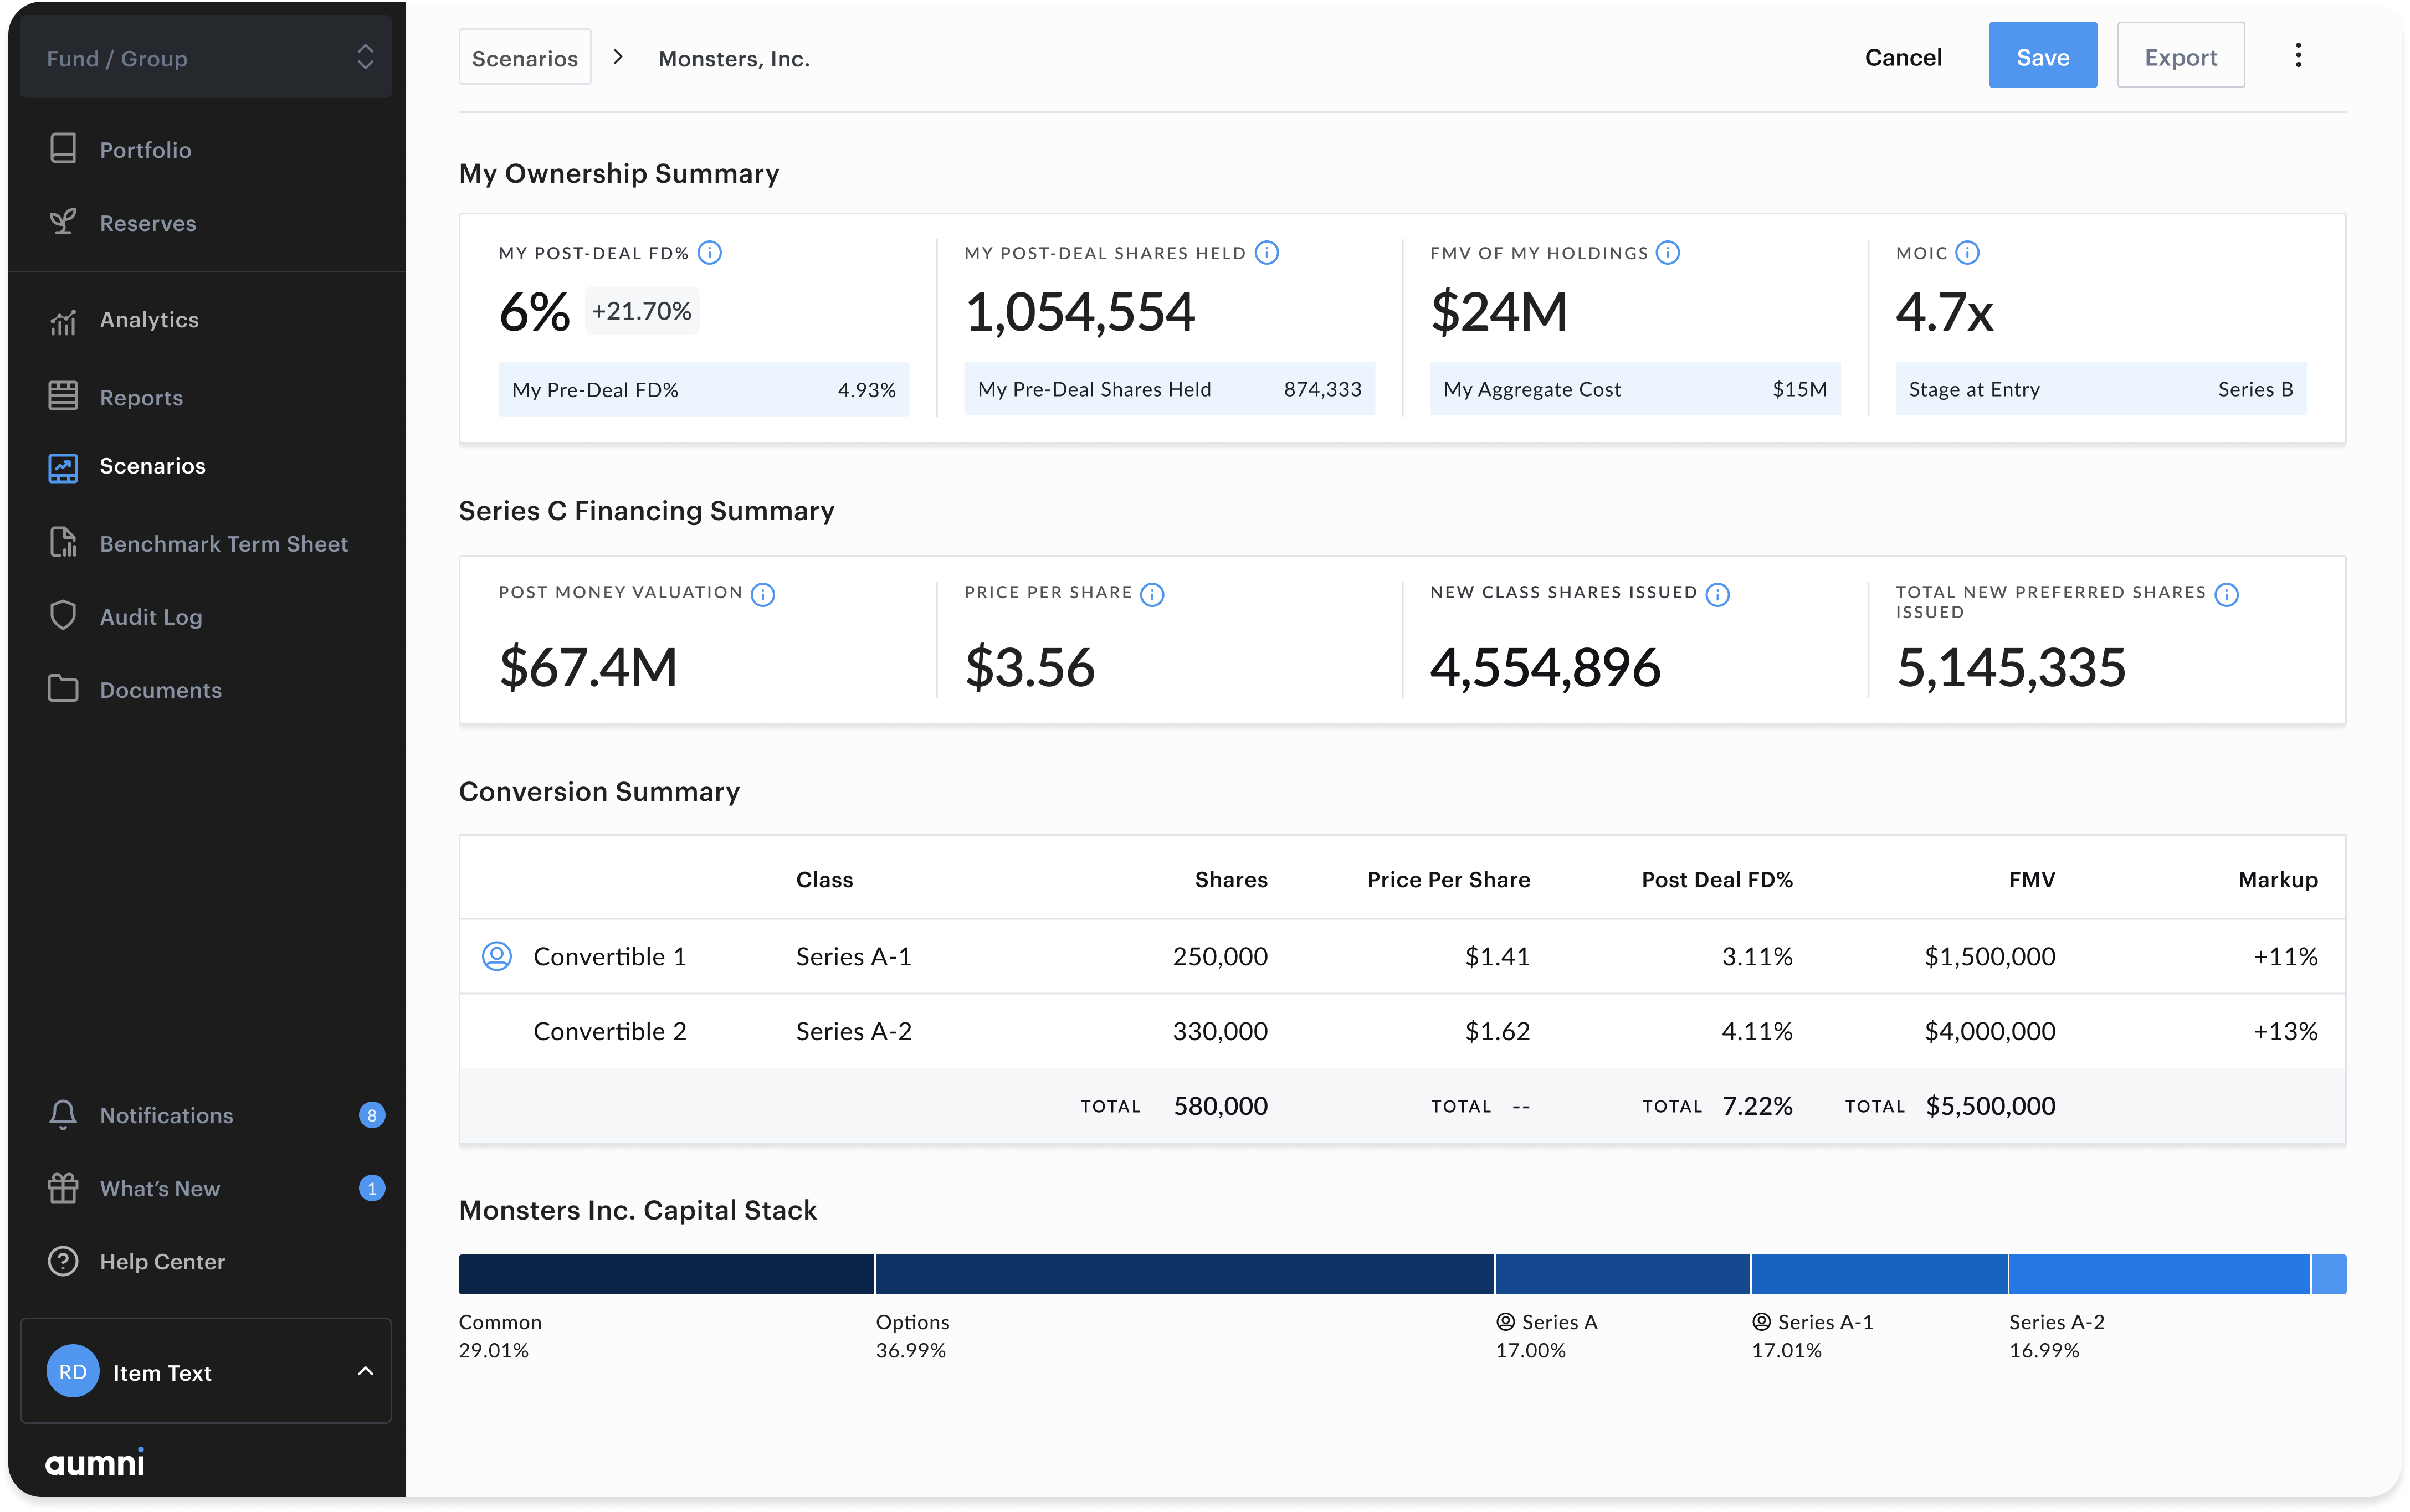Open the three-dot more options menu
Viewport: 2410px width, 1512px height.
click(x=2298, y=56)
